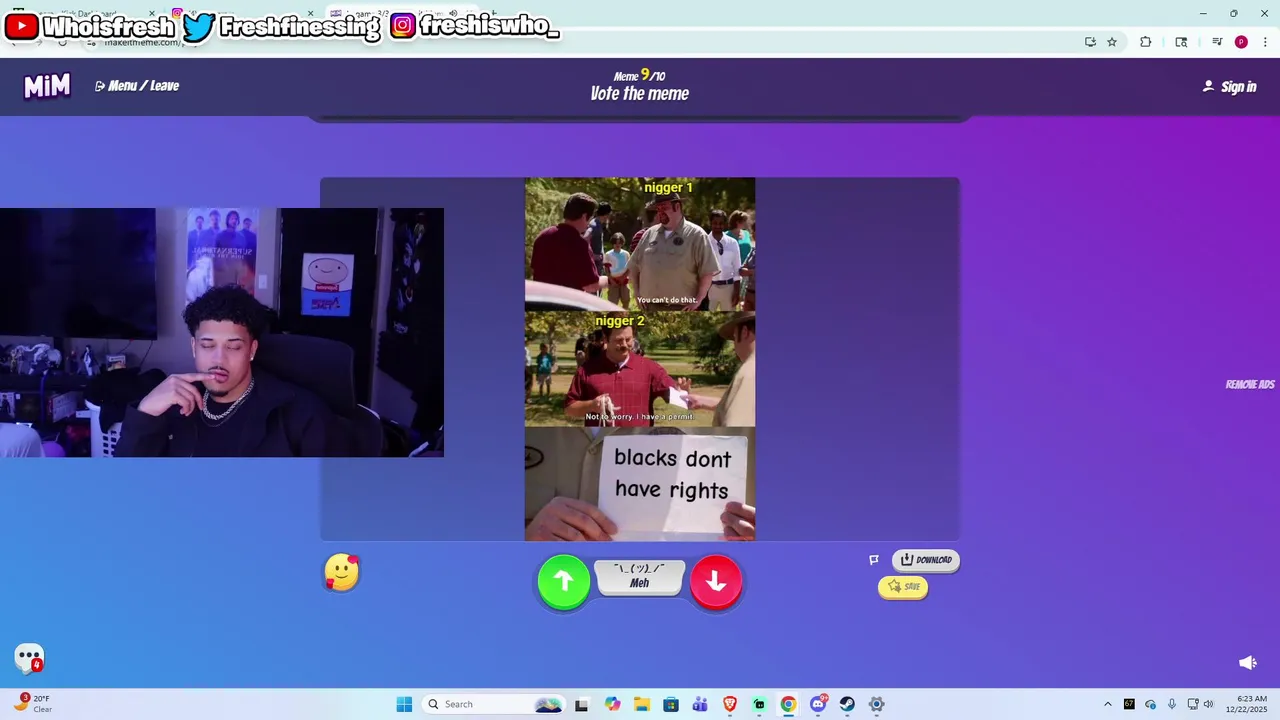Open Brave browser from taskbar
The image size is (1280, 720).
[729, 704]
